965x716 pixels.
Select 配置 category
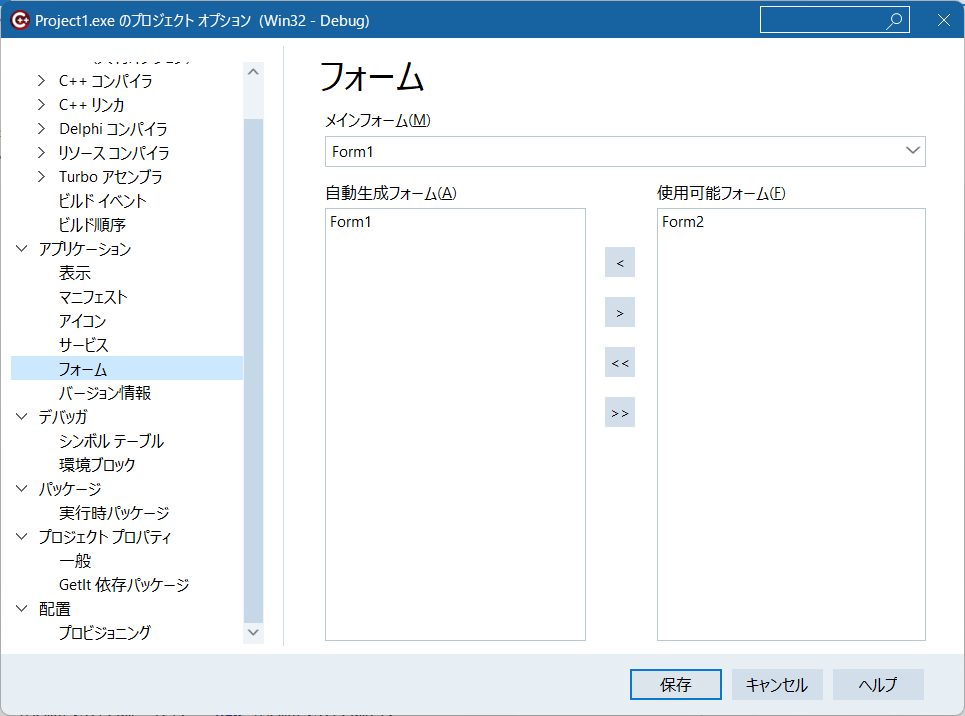(54, 609)
